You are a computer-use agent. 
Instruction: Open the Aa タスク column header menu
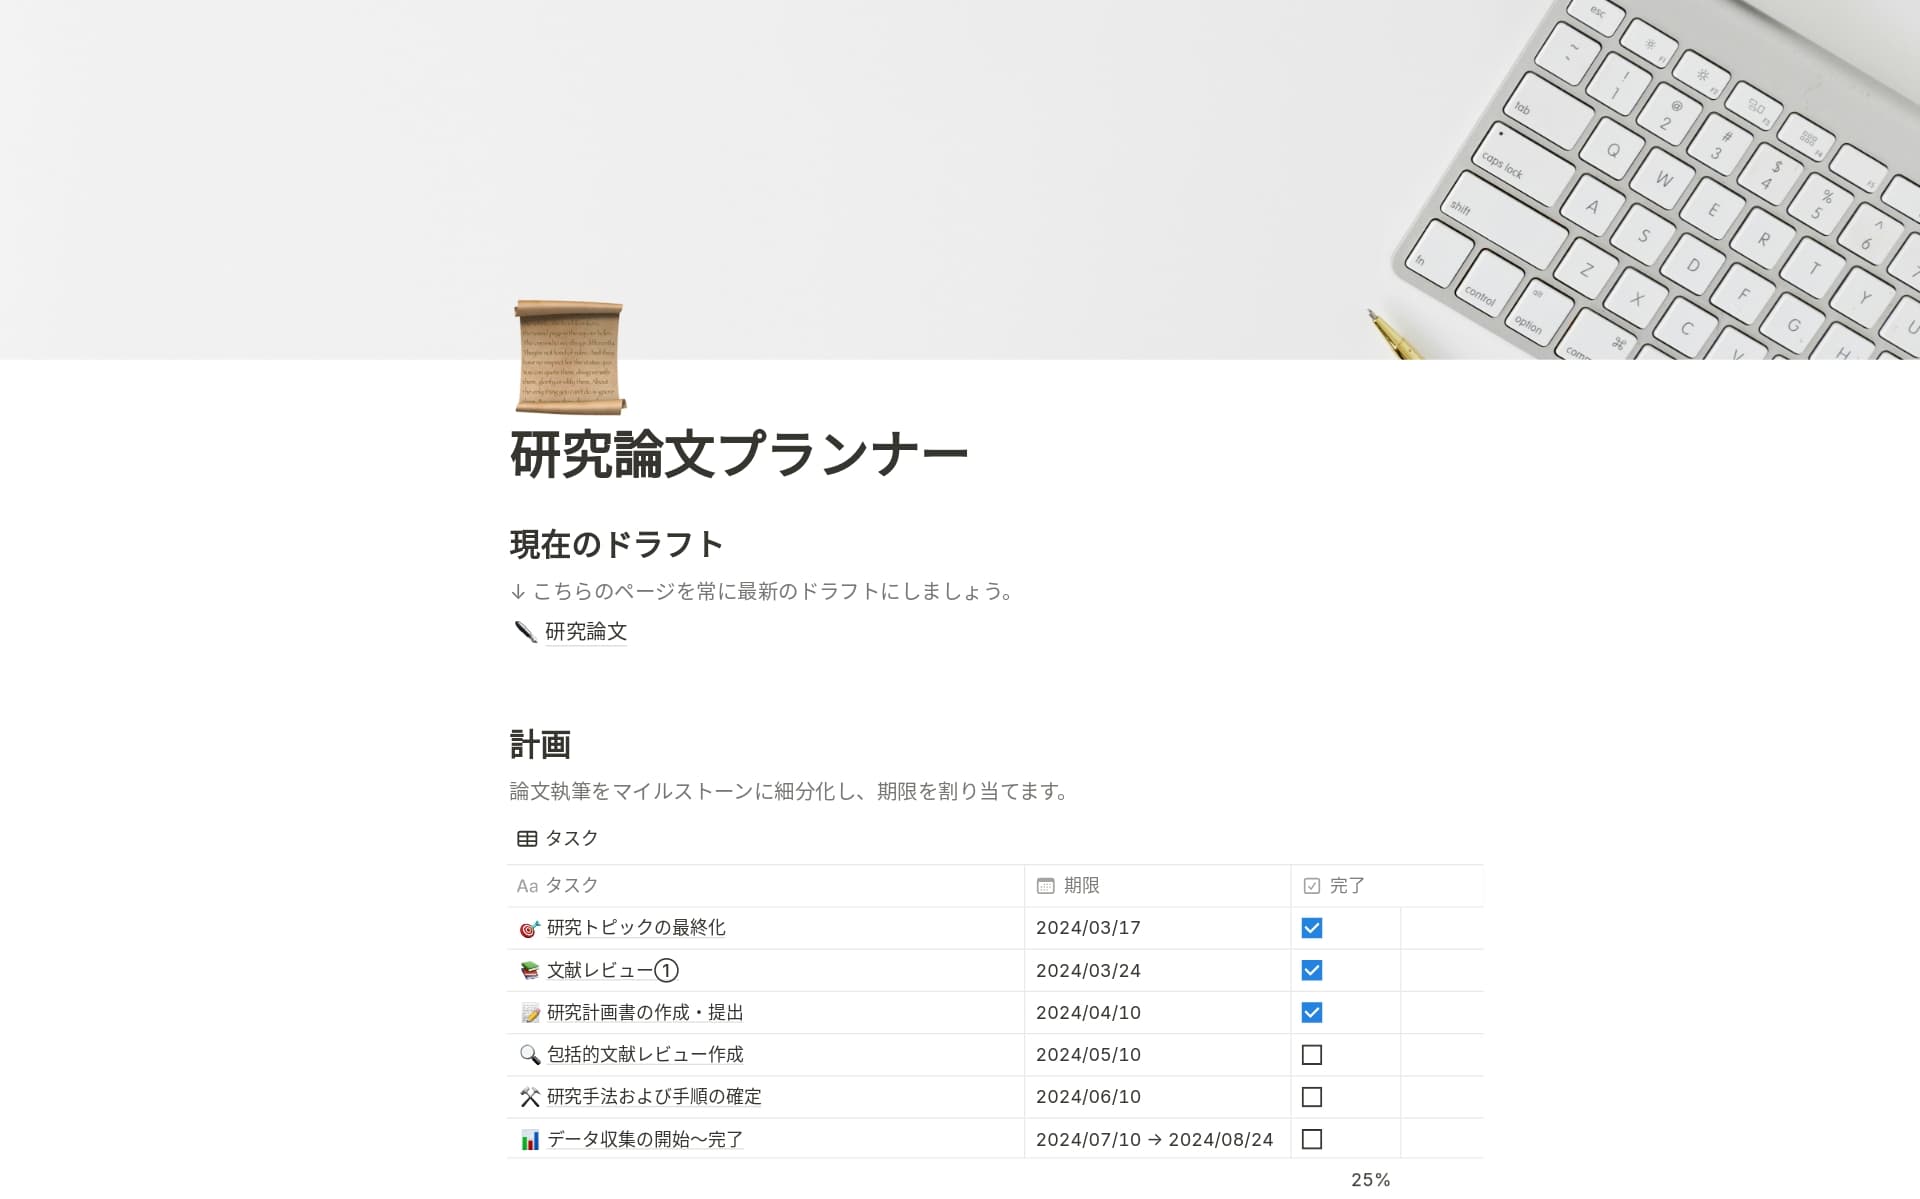[570, 885]
